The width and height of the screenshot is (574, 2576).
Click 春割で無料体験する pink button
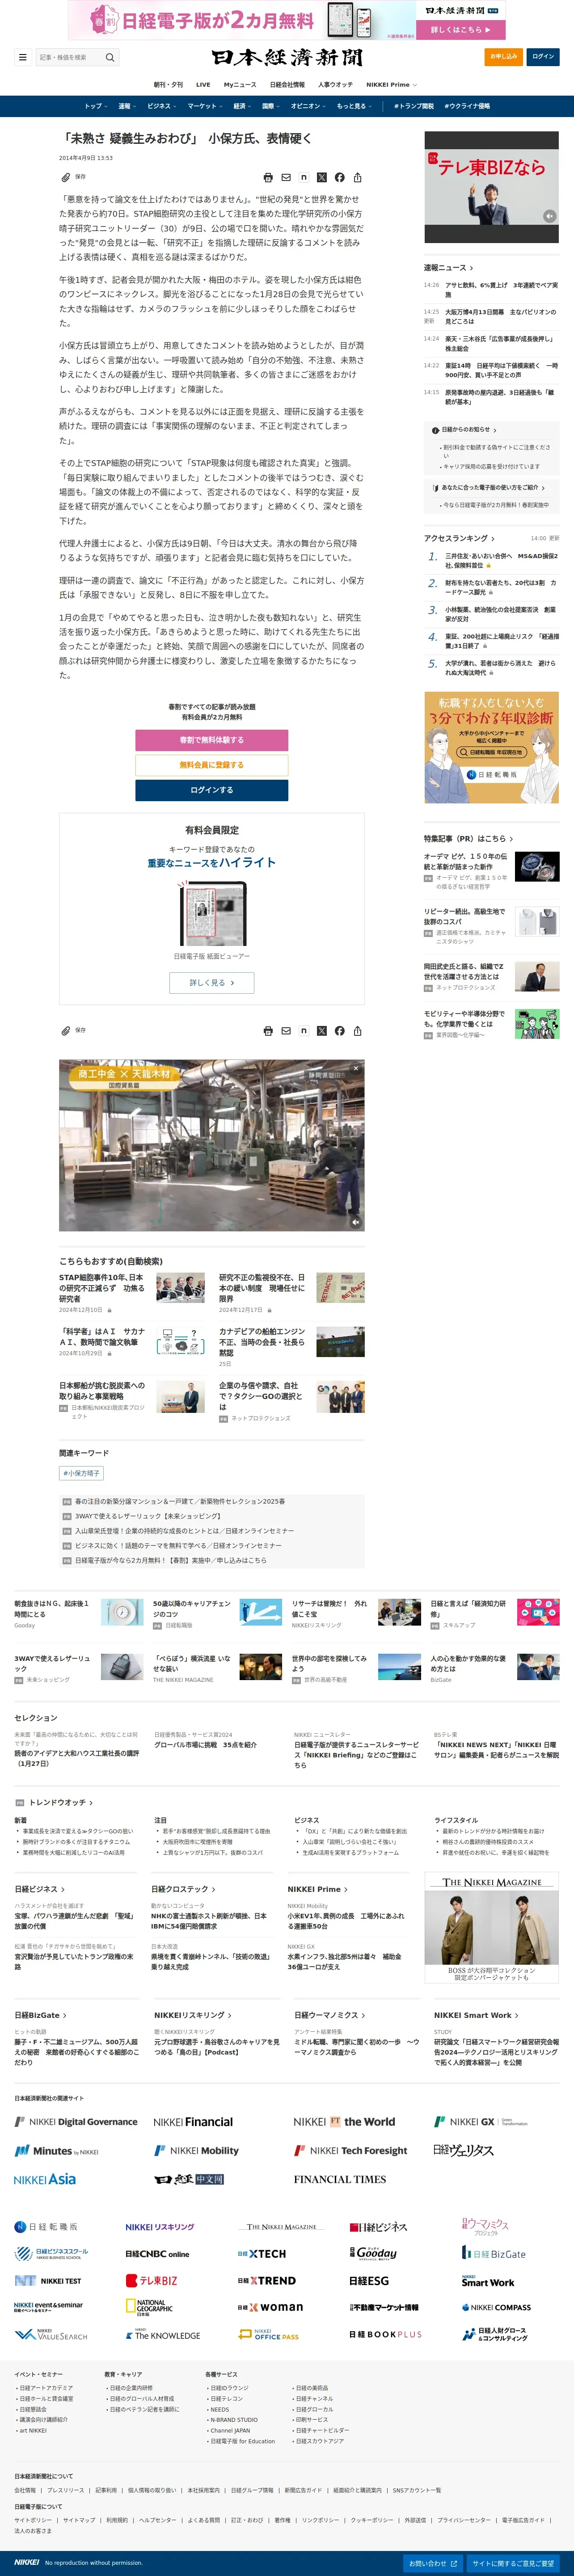tap(212, 740)
